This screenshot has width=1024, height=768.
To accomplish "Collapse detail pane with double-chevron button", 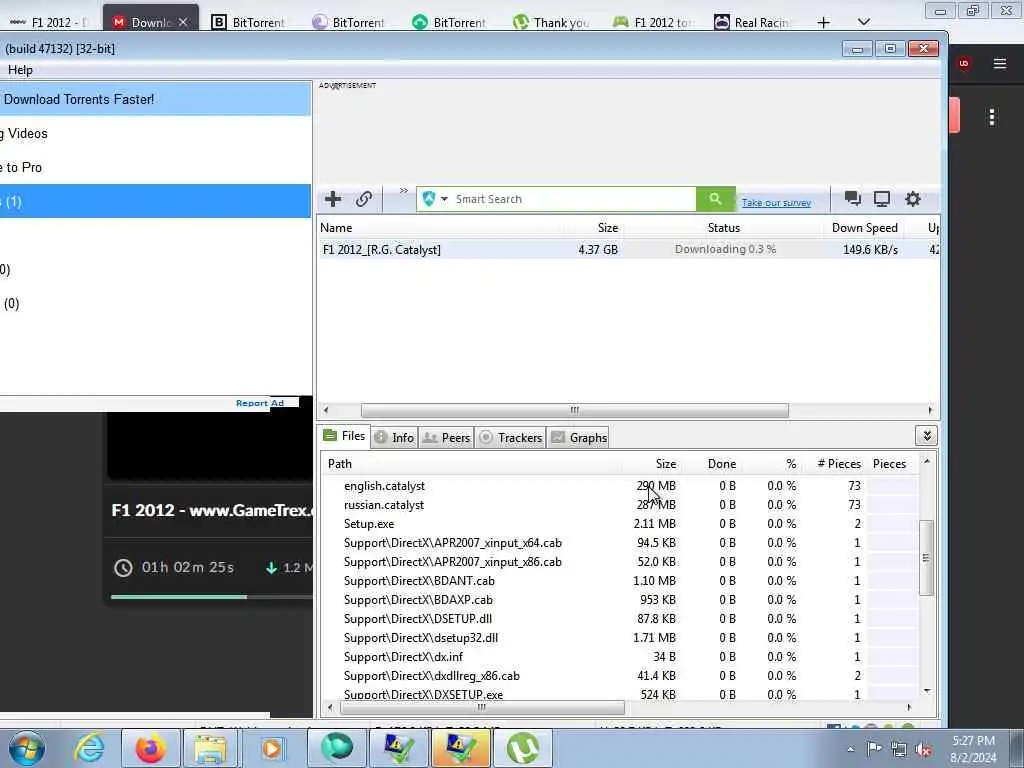I will (x=926, y=436).
